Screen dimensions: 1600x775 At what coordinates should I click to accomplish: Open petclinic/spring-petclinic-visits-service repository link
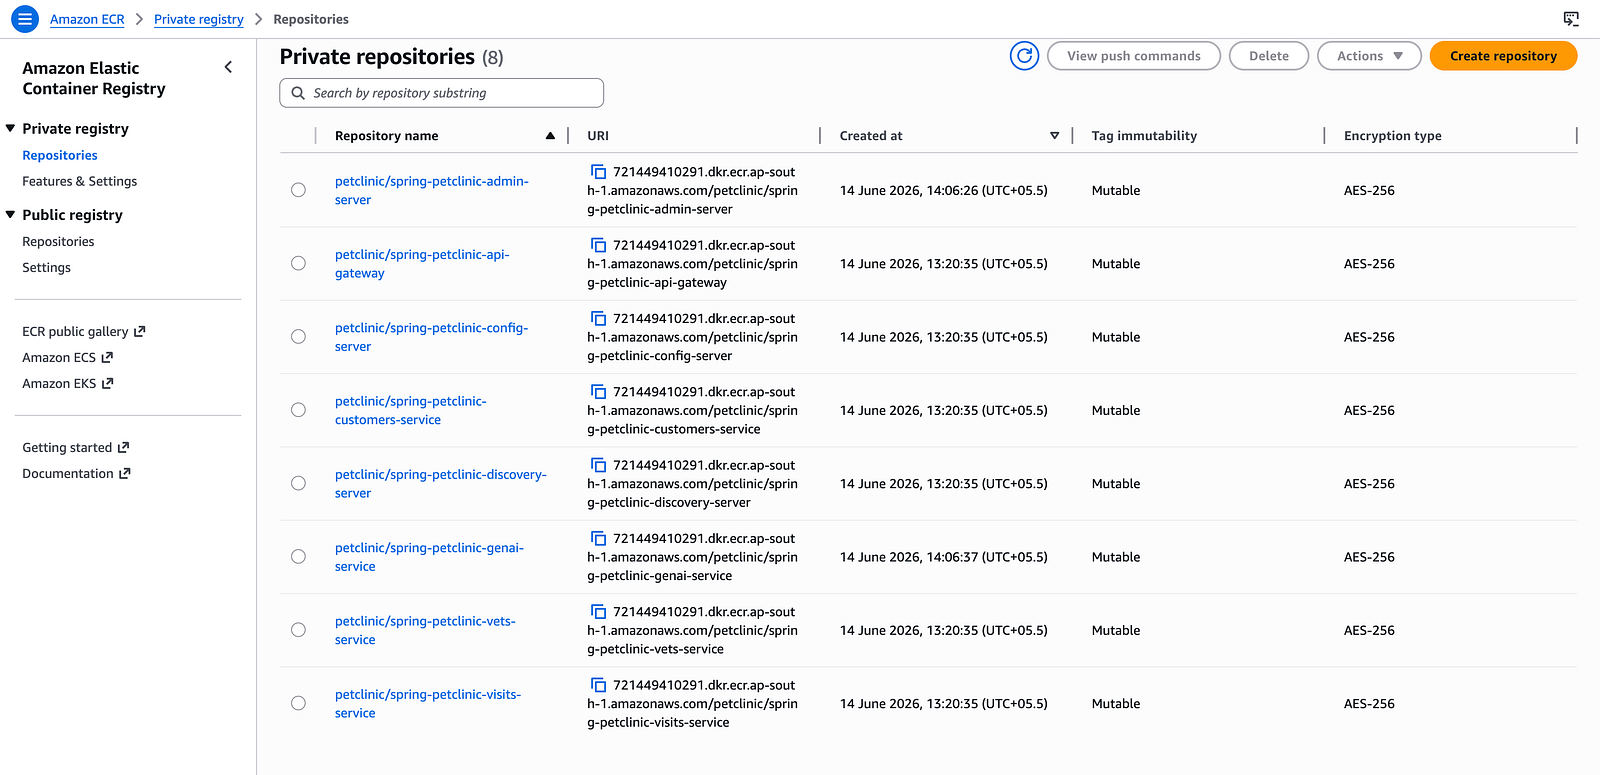[428, 703]
